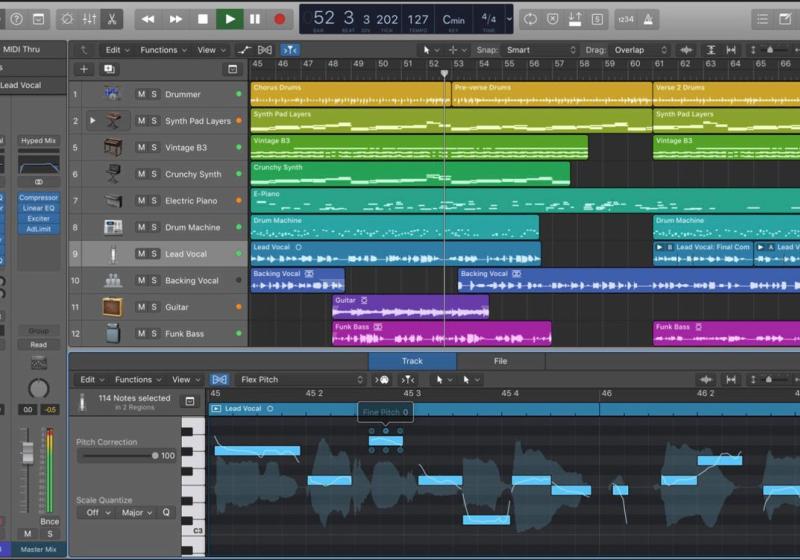Viewport: 800px width, 560px height.
Task: Click the Scale Quantize Q button
Action: (x=166, y=513)
